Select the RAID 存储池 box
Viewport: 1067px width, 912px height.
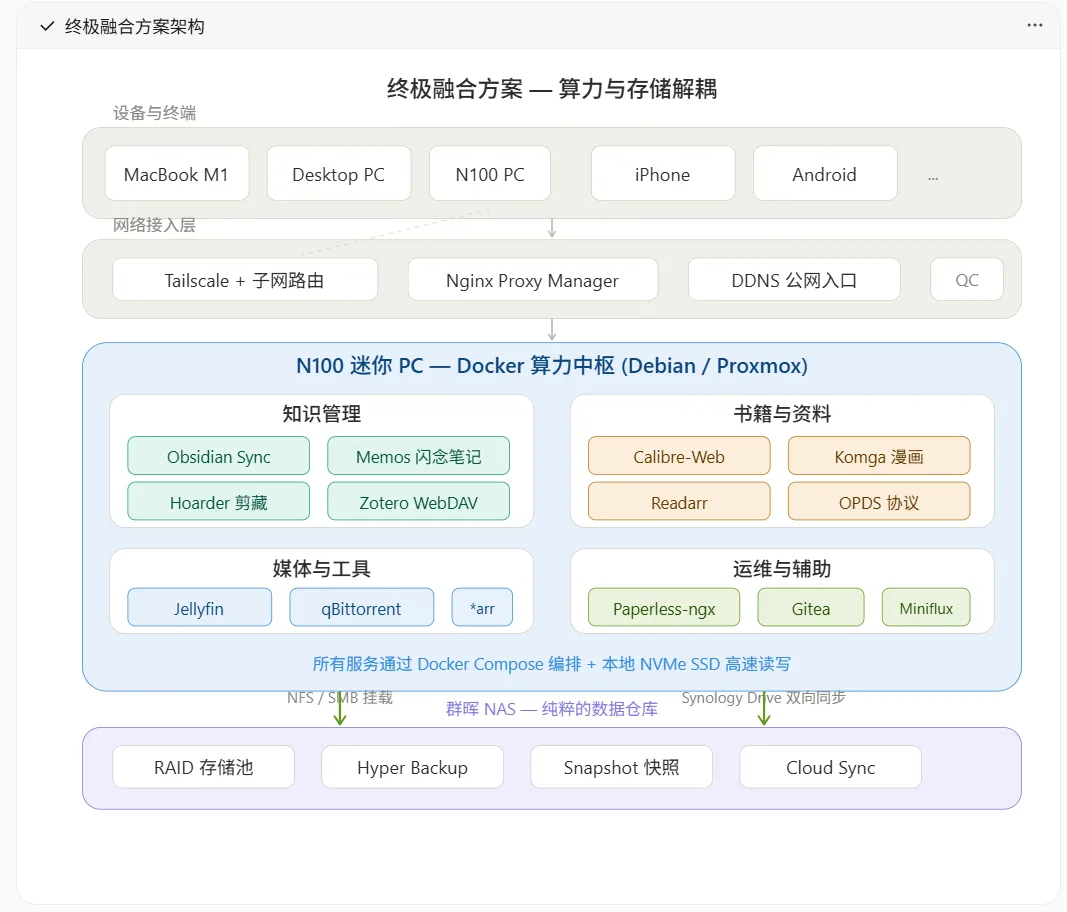203,767
